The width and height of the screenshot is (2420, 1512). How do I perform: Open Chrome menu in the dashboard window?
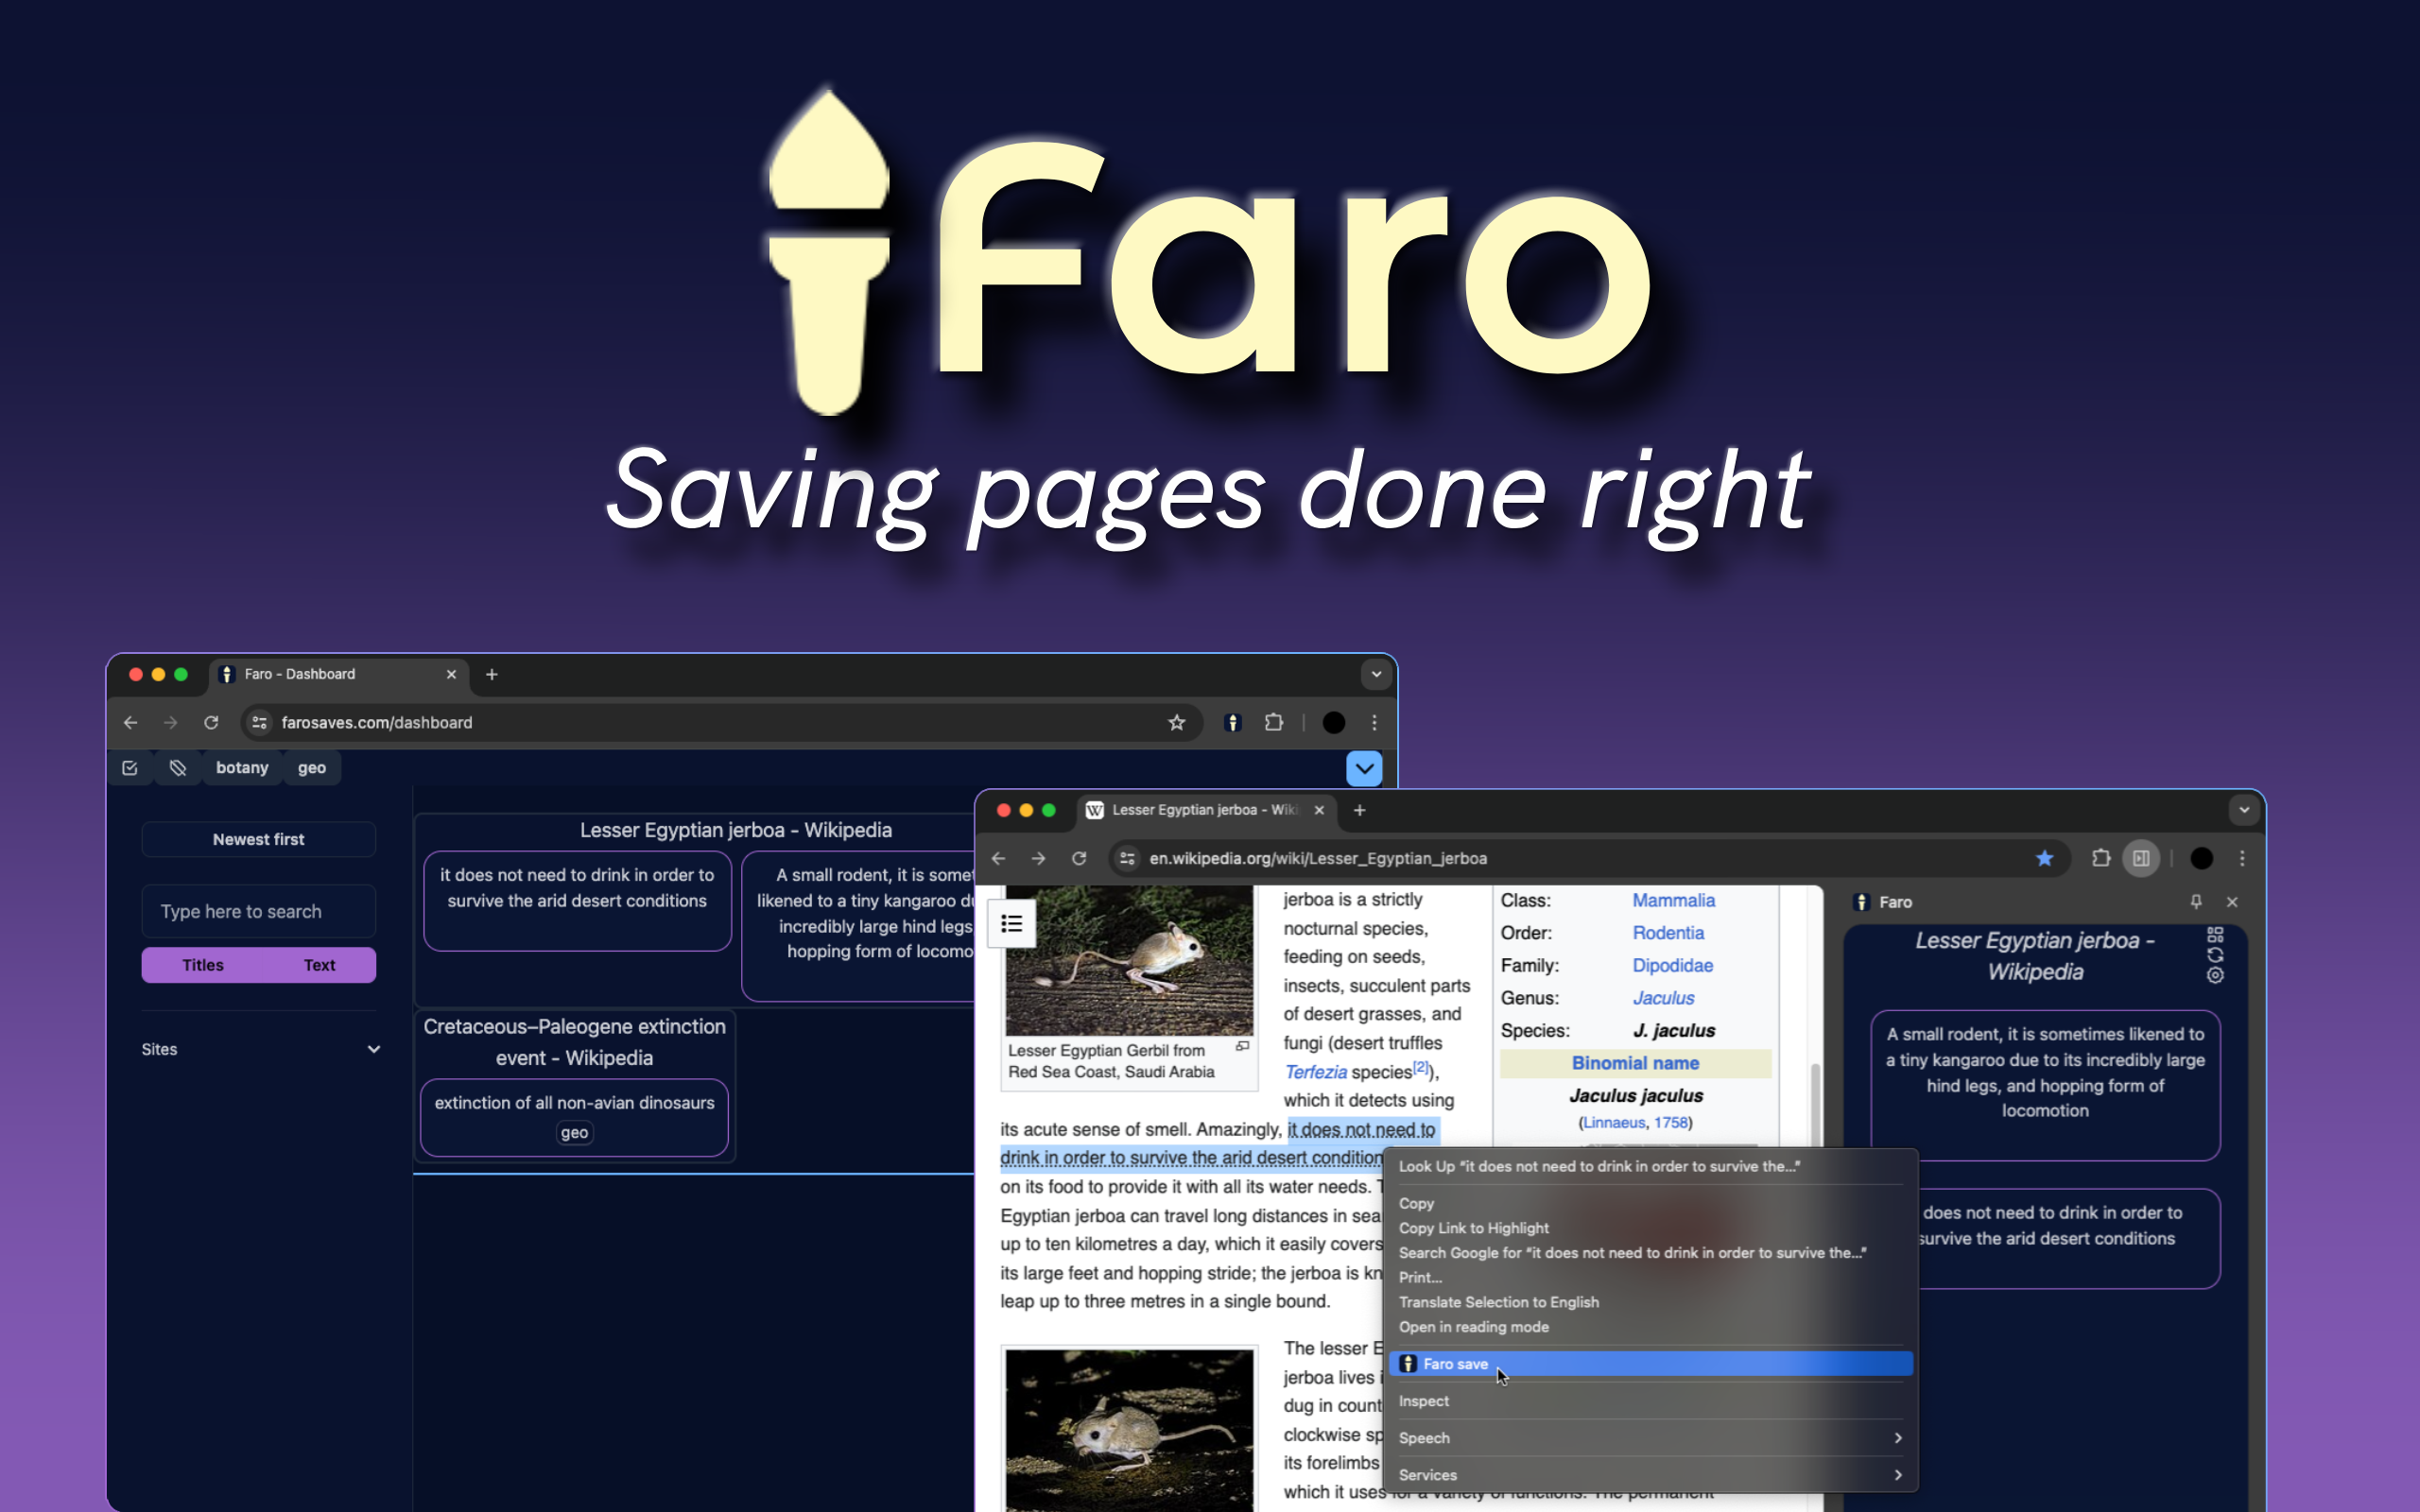1375,722
